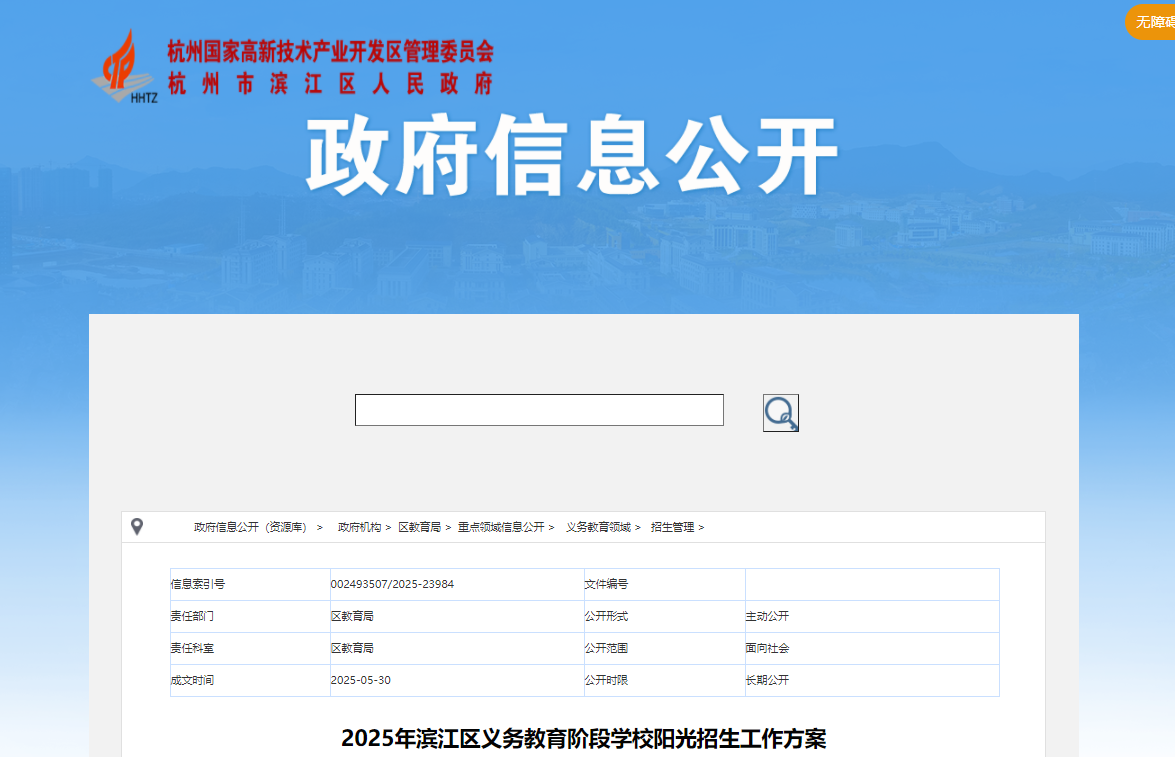Image resolution: width=1175 pixels, height=757 pixels.
Task: Click 招生管理 breadcrumb item
Action: pyautogui.click(x=672, y=527)
